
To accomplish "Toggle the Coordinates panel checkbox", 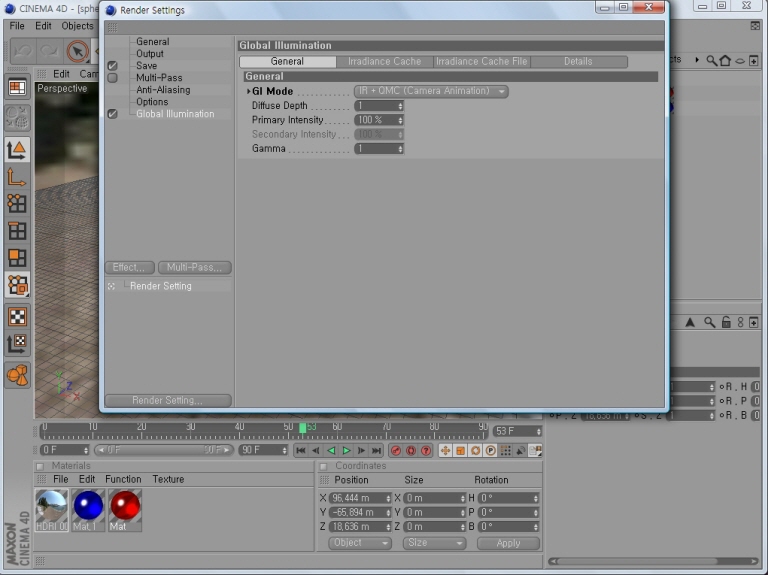I will pyautogui.click(x=323, y=466).
